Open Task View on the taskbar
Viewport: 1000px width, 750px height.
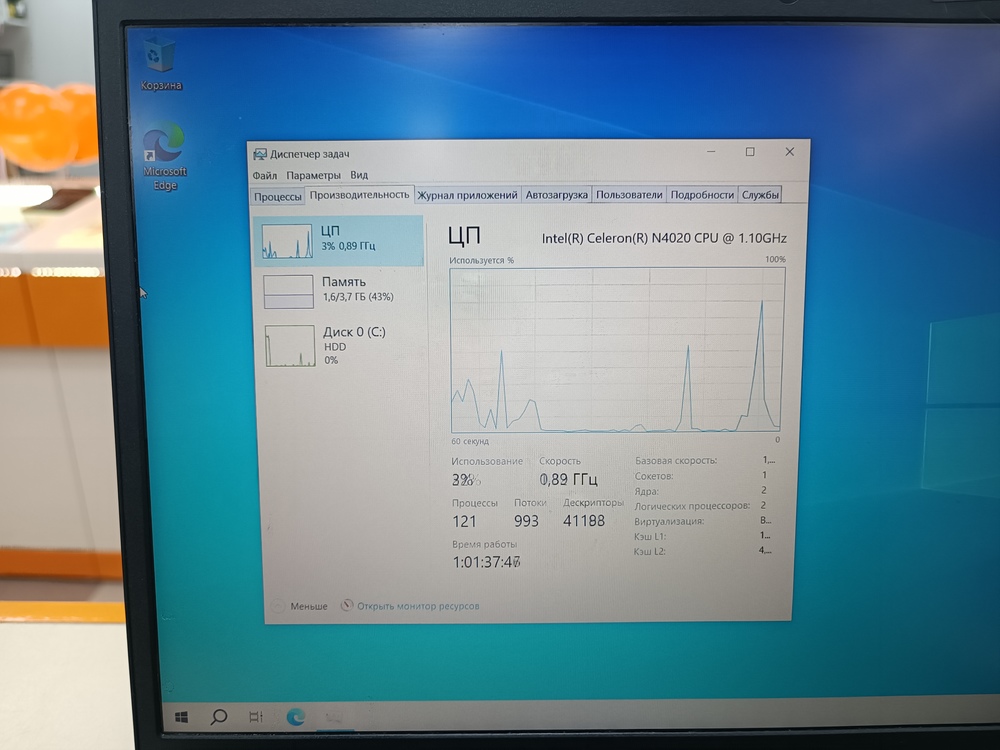(x=255, y=716)
